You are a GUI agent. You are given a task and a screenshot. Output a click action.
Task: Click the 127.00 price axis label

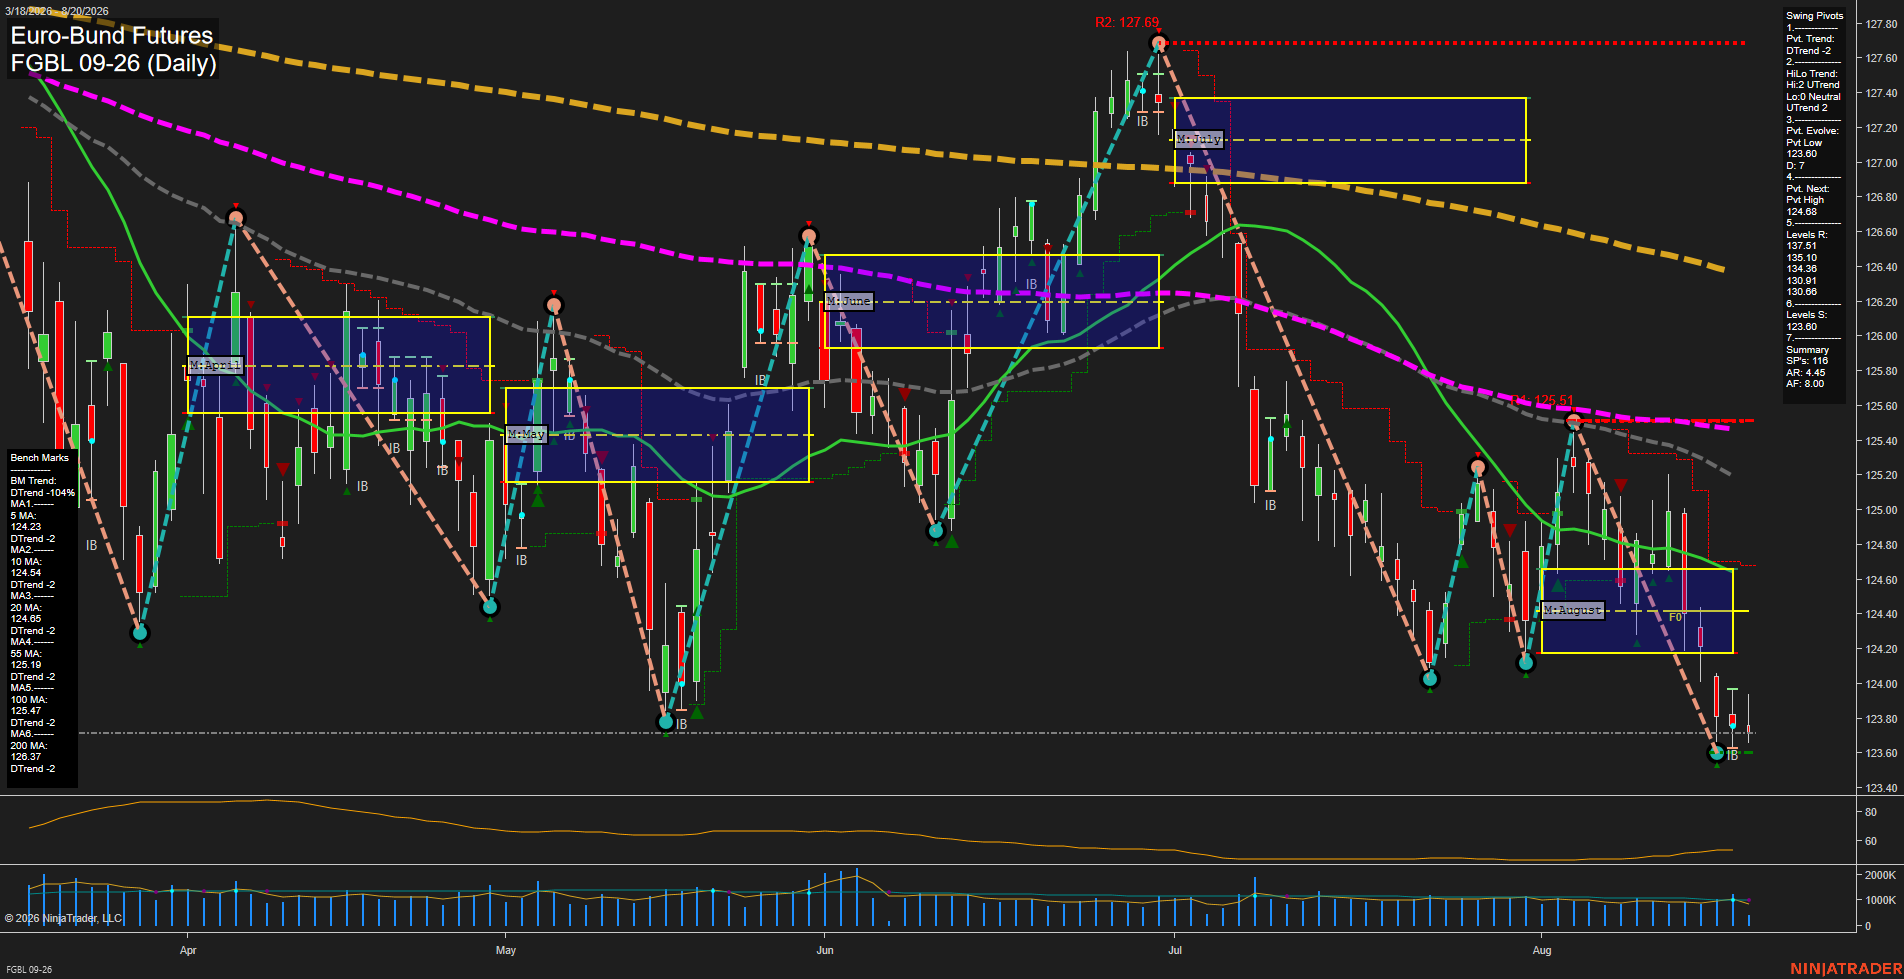pyautogui.click(x=1881, y=163)
